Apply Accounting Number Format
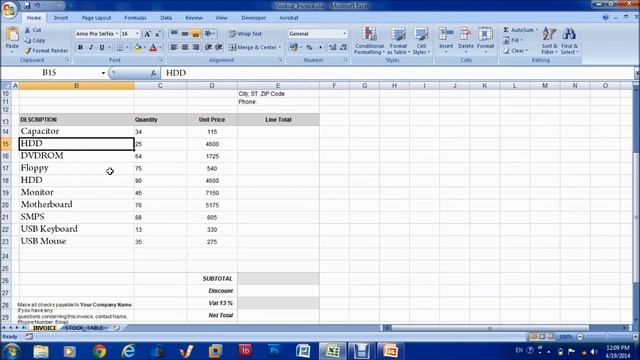 (x=293, y=47)
